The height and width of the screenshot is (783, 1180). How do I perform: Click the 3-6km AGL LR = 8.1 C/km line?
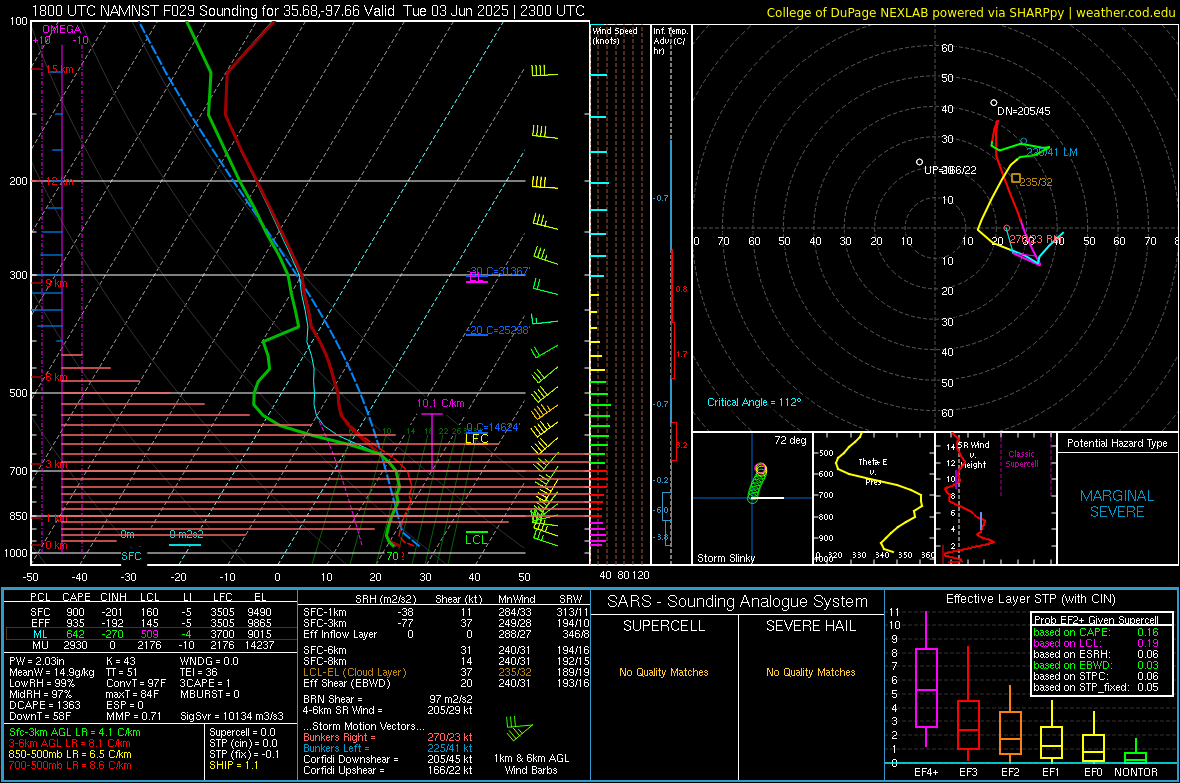pyautogui.click(x=69, y=743)
